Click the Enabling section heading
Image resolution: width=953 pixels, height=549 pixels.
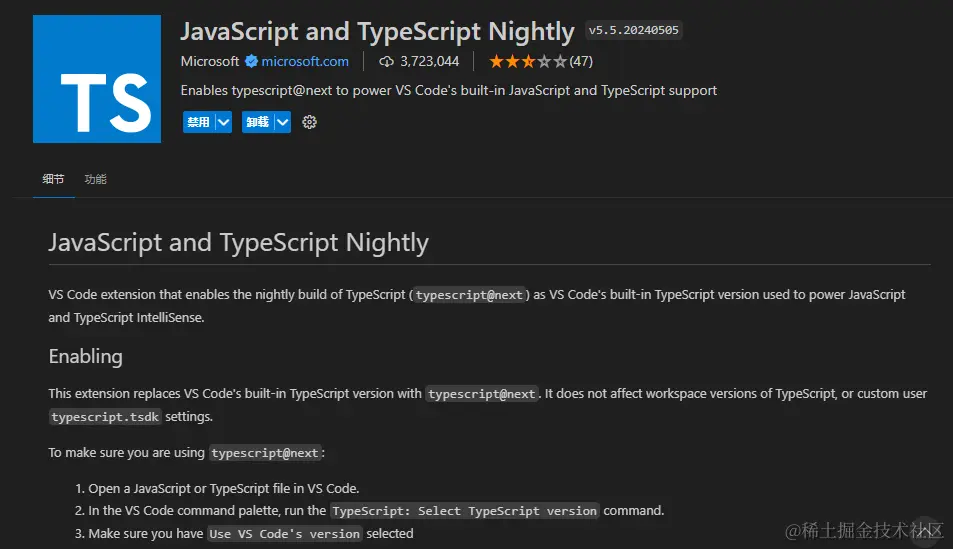[x=86, y=356]
